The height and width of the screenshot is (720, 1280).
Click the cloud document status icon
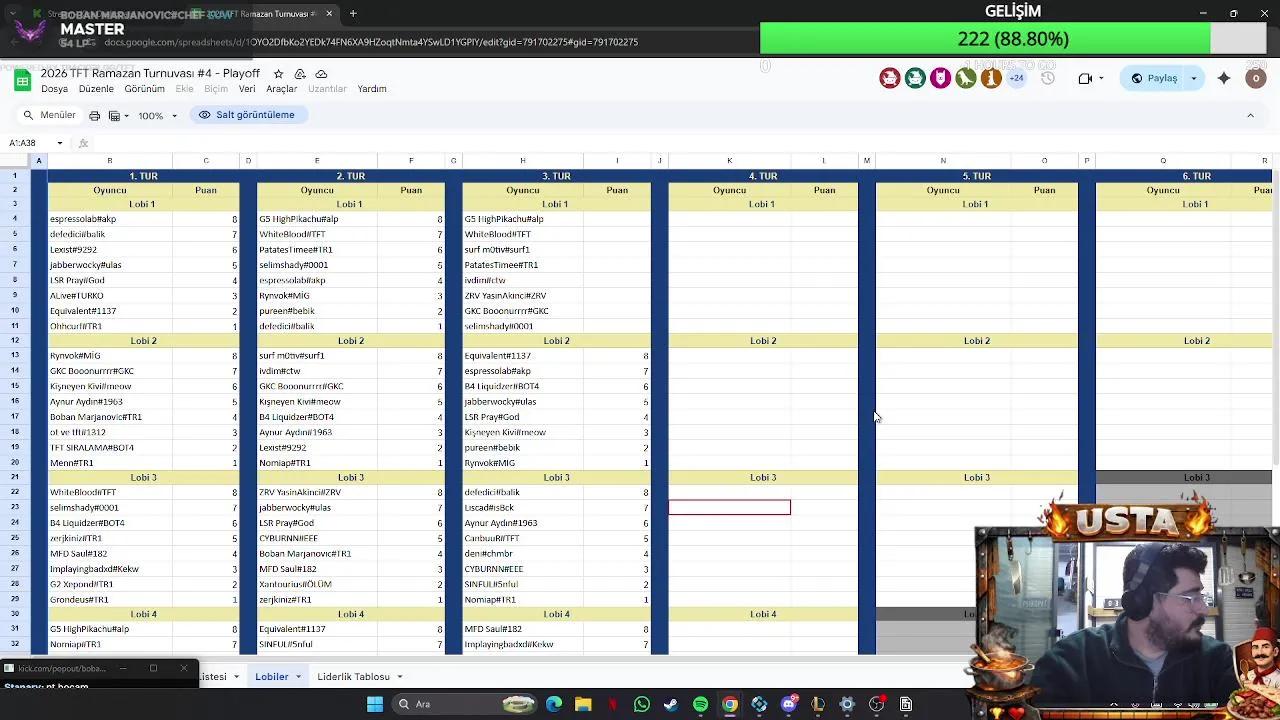coord(321,74)
